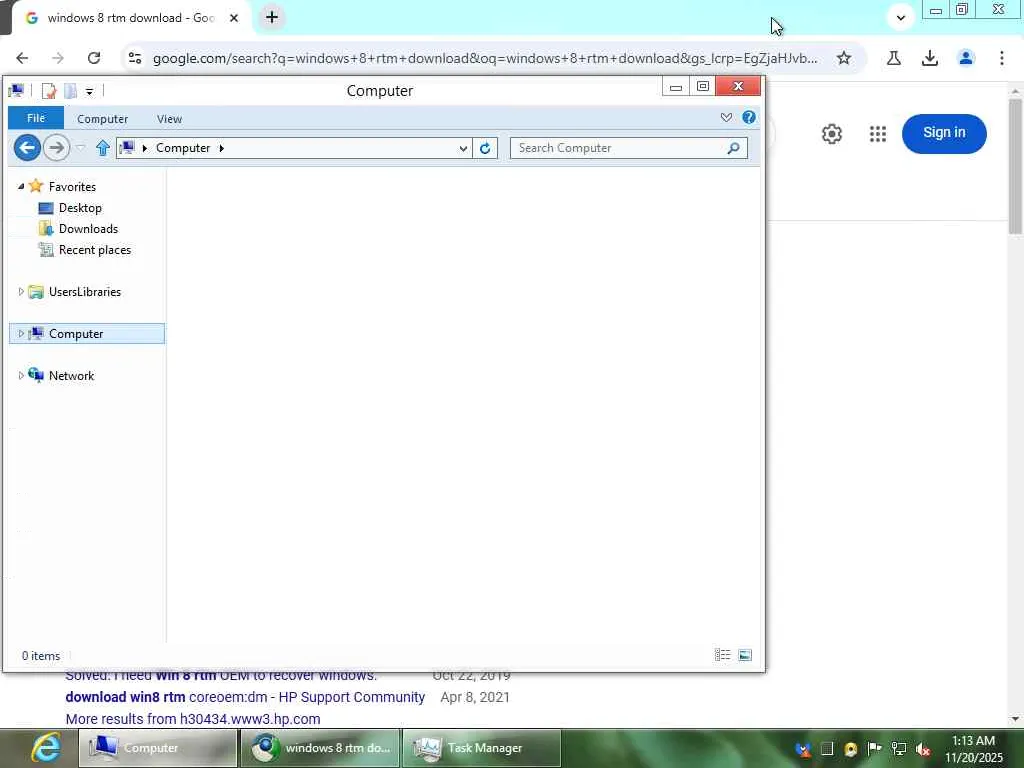
Task: Open Google settings gear icon
Action: click(x=831, y=134)
